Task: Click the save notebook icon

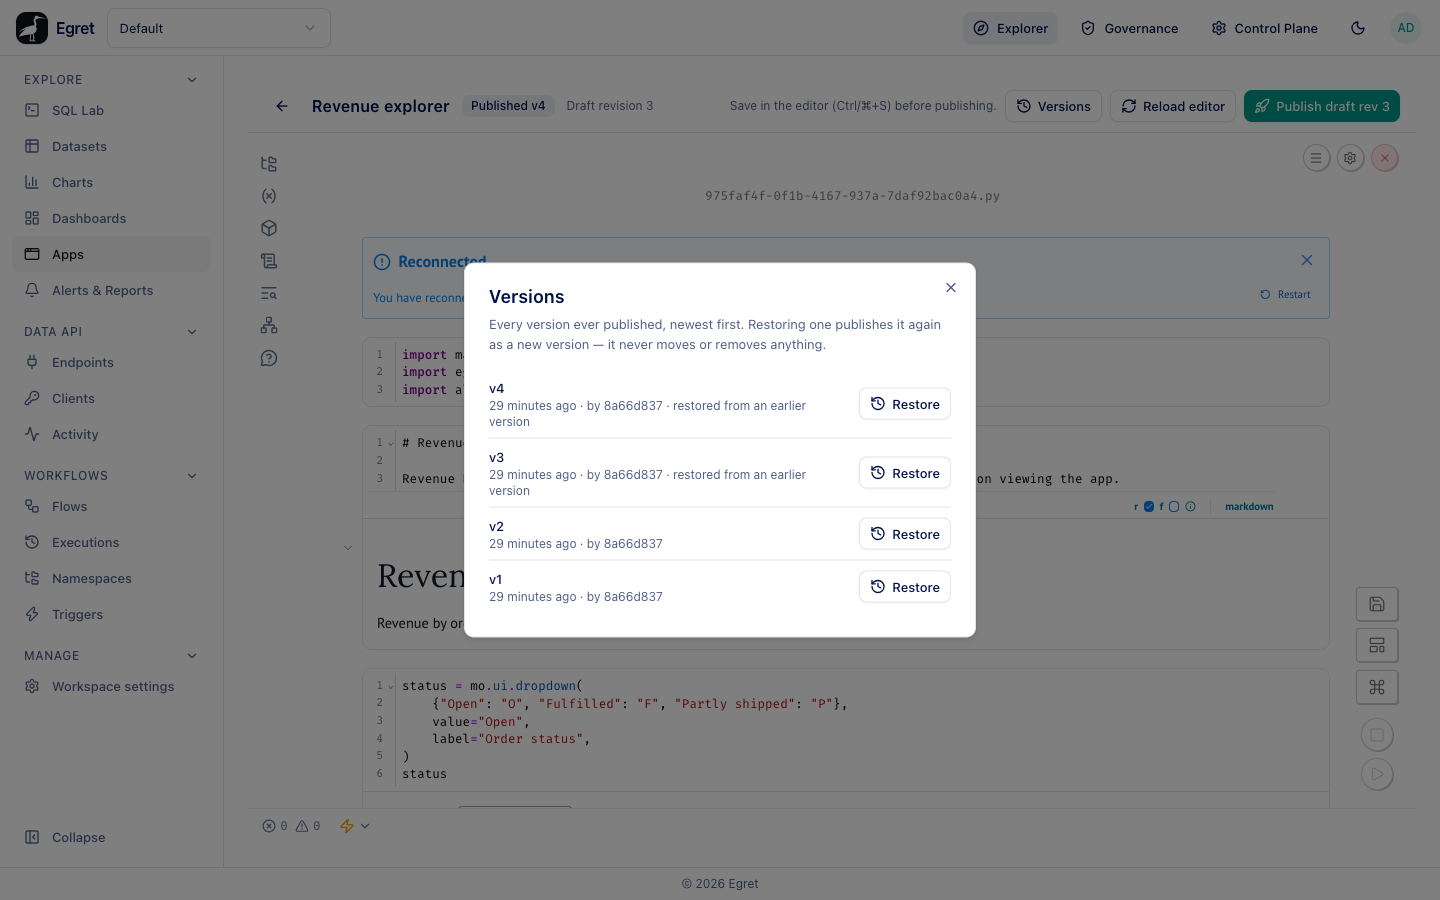Action: tap(1377, 604)
